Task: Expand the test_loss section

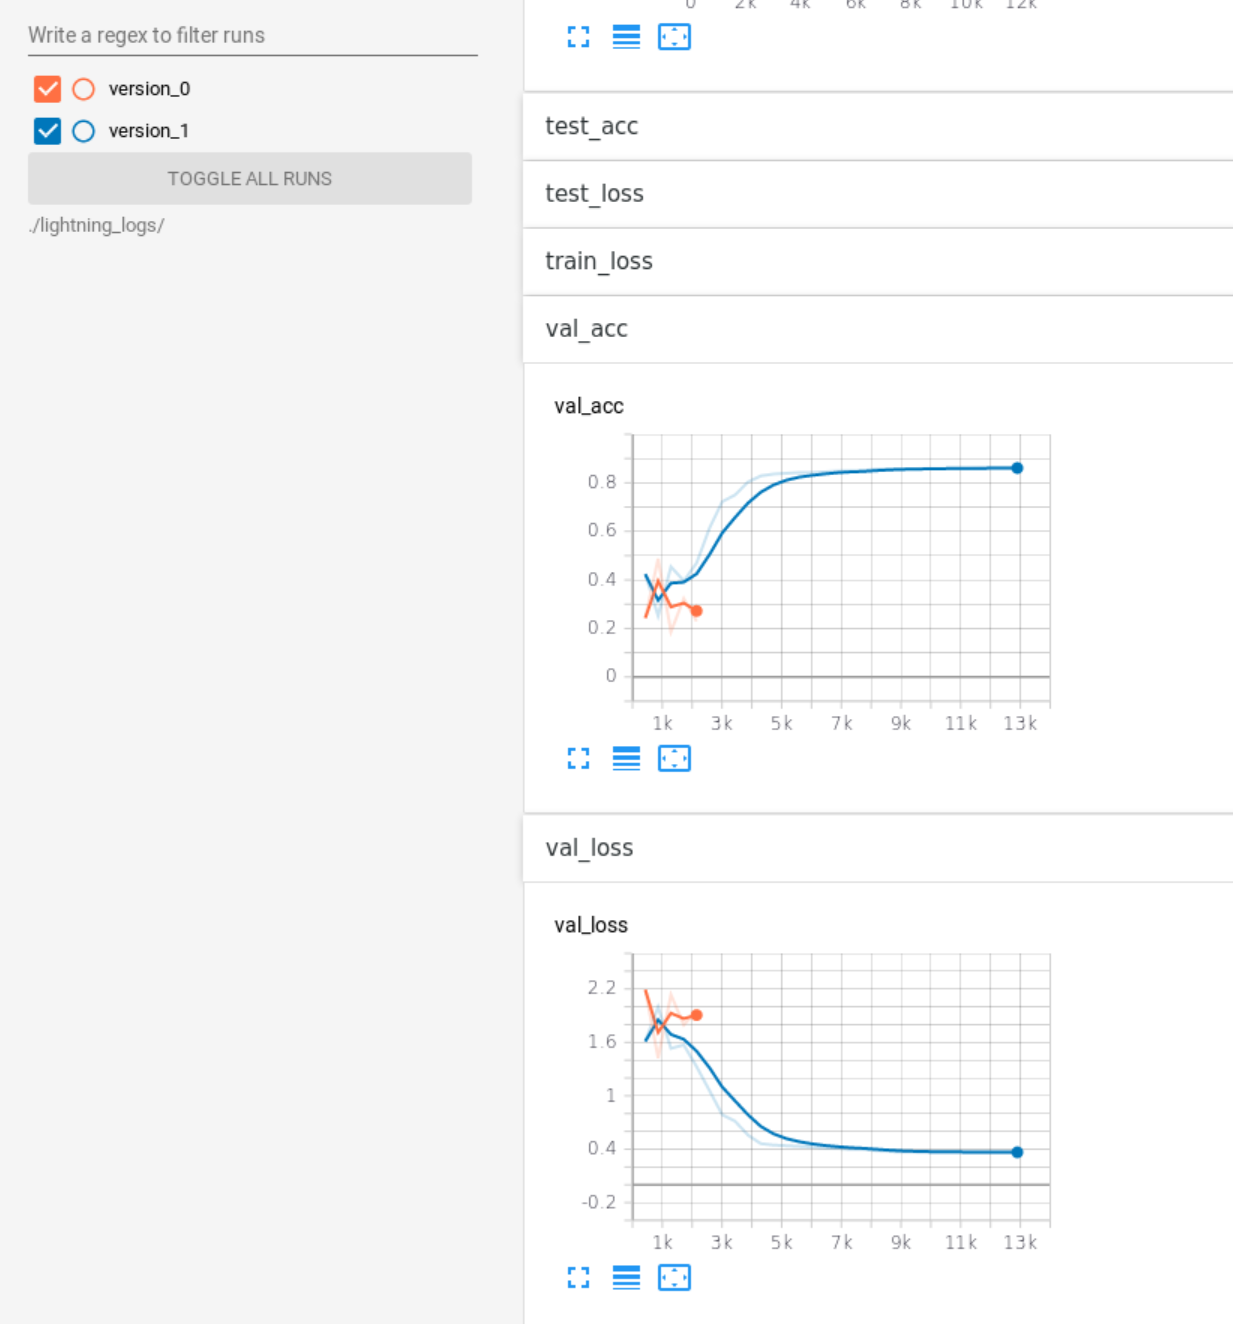Action: click(x=878, y=194)
